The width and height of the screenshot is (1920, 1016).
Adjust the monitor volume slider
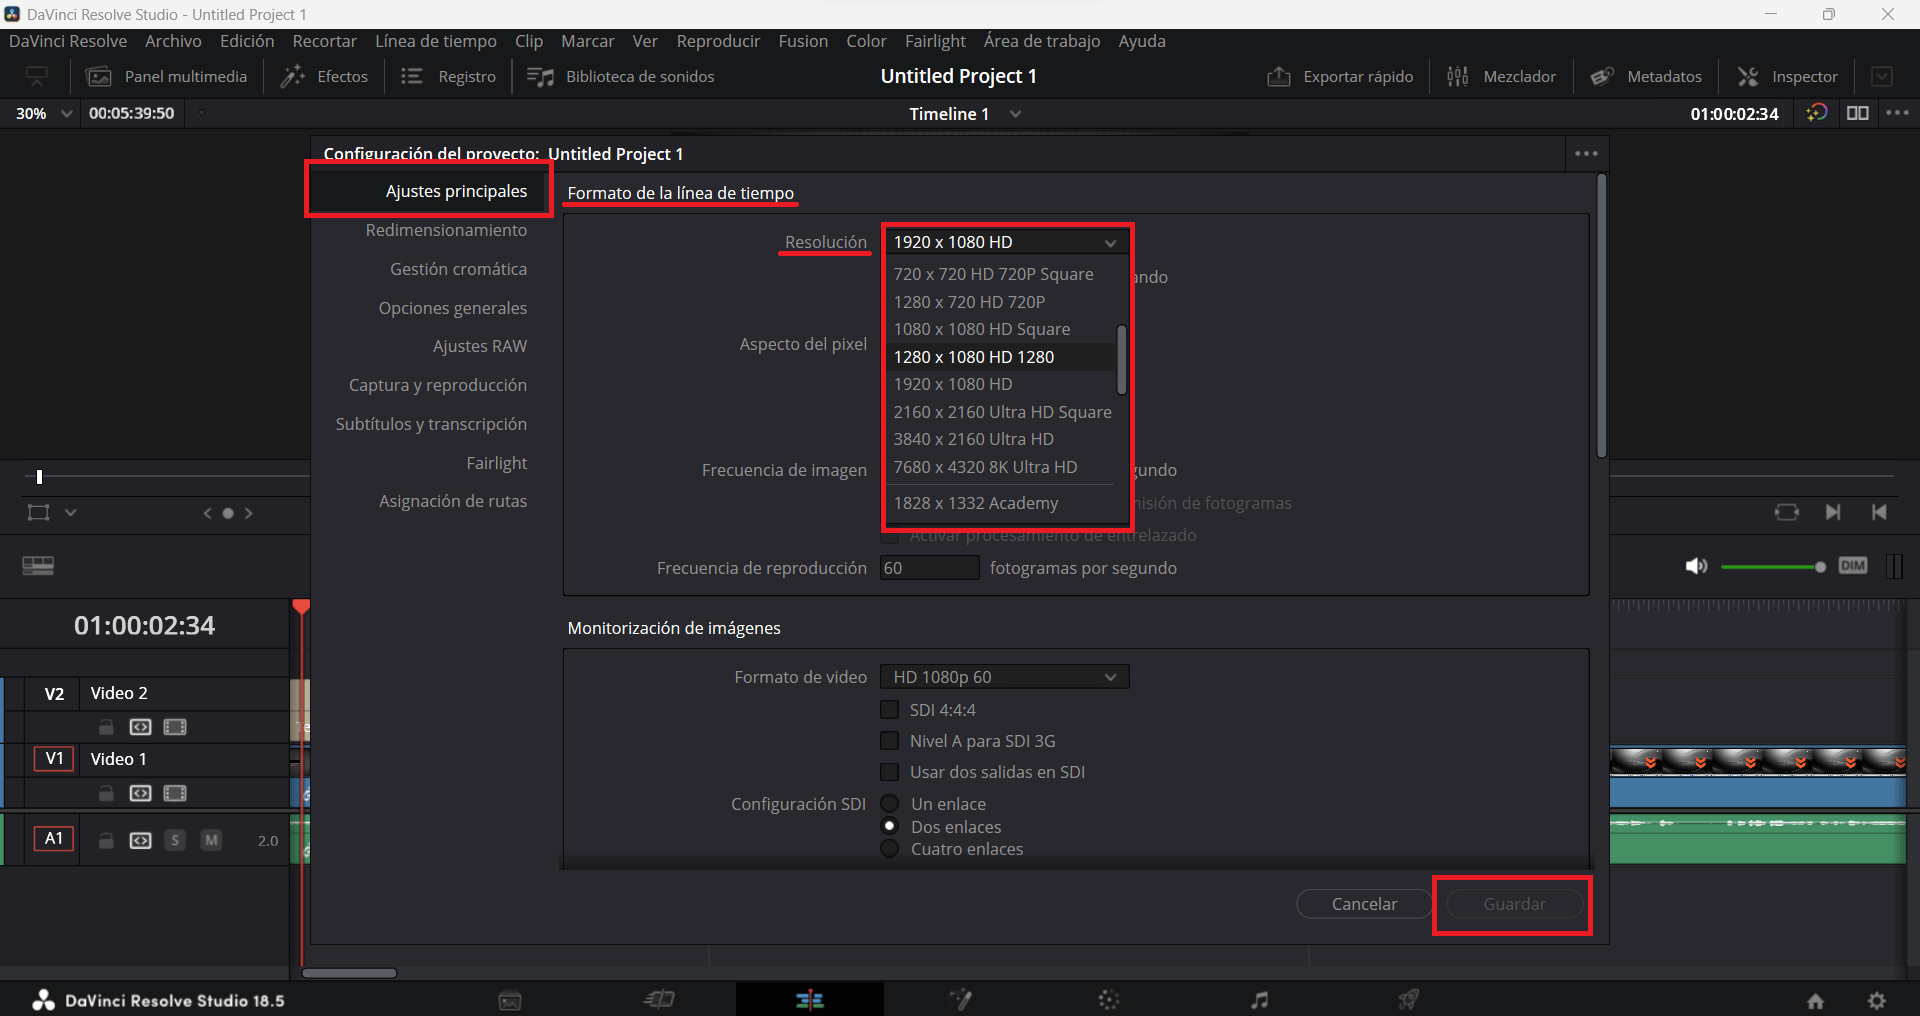click(1772, 567)
